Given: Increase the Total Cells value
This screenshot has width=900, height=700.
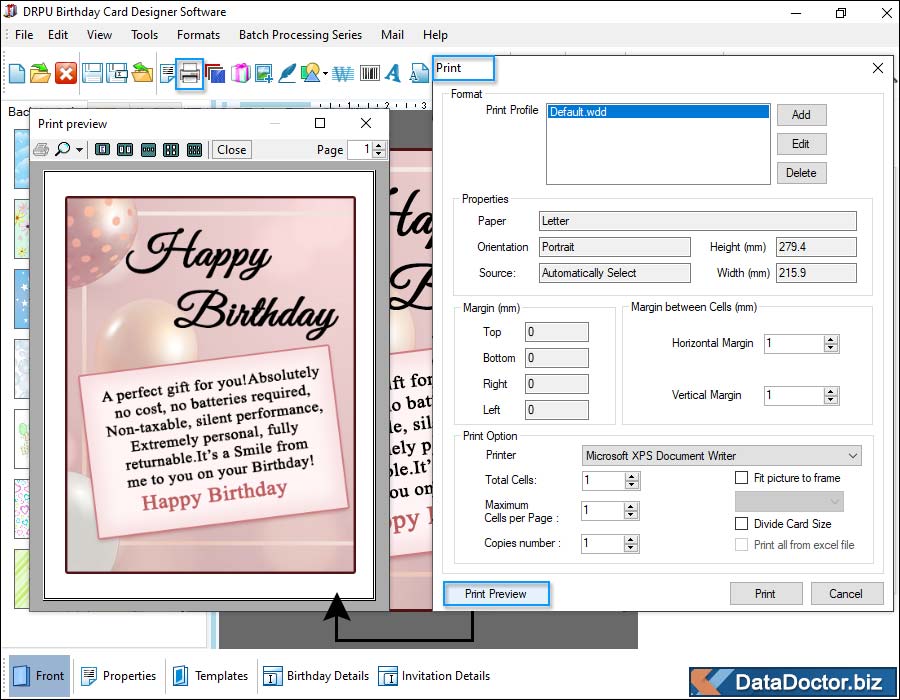Looking at the screenshot, I should tap(631, 477).
